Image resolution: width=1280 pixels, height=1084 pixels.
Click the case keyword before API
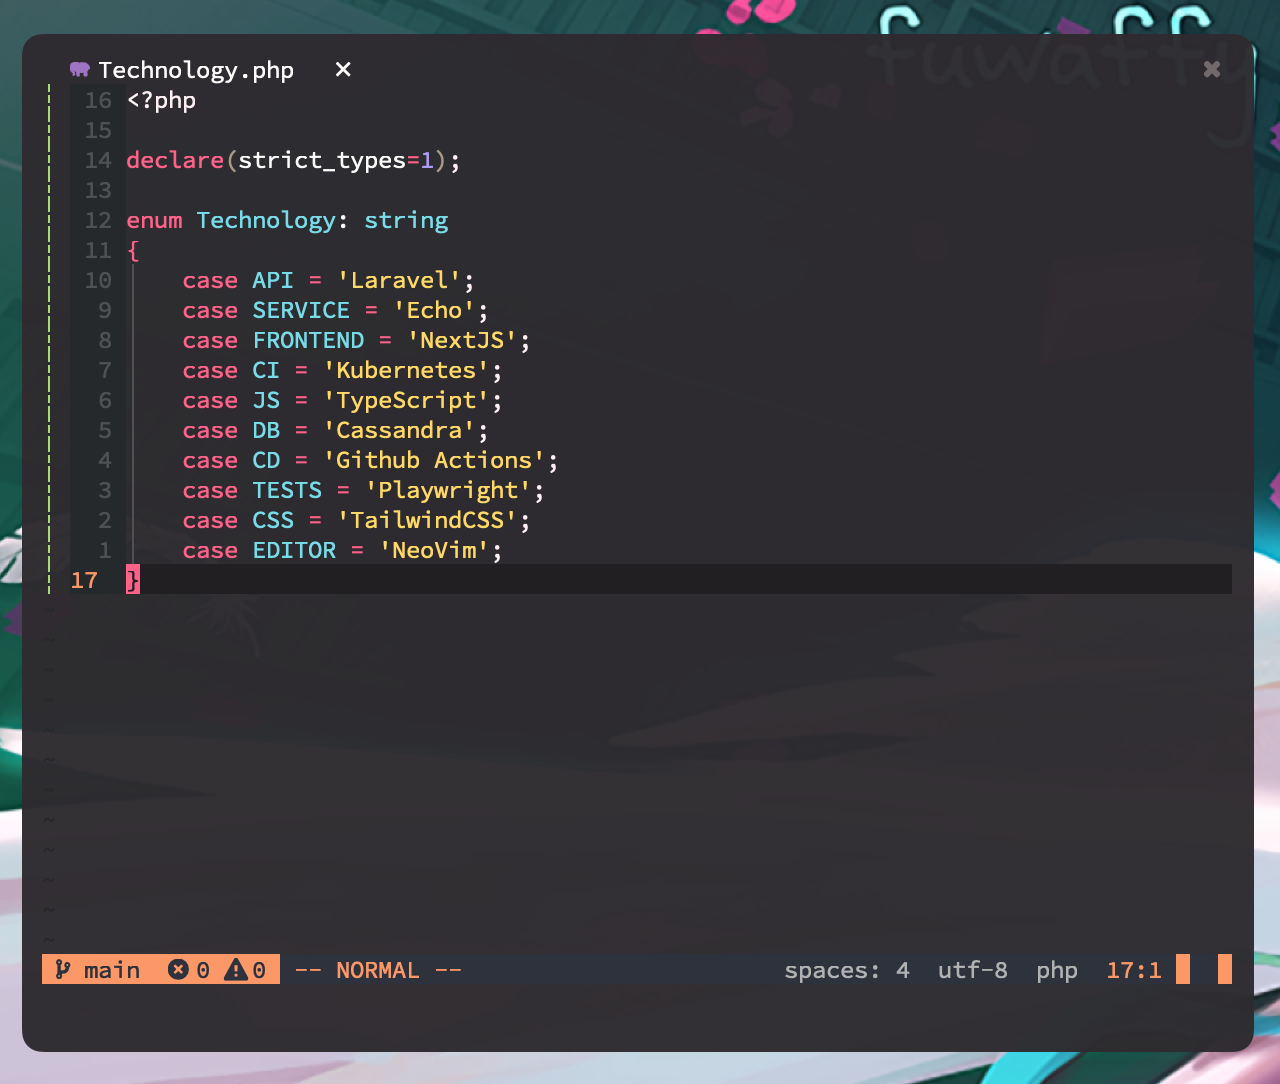pos(210,281)
